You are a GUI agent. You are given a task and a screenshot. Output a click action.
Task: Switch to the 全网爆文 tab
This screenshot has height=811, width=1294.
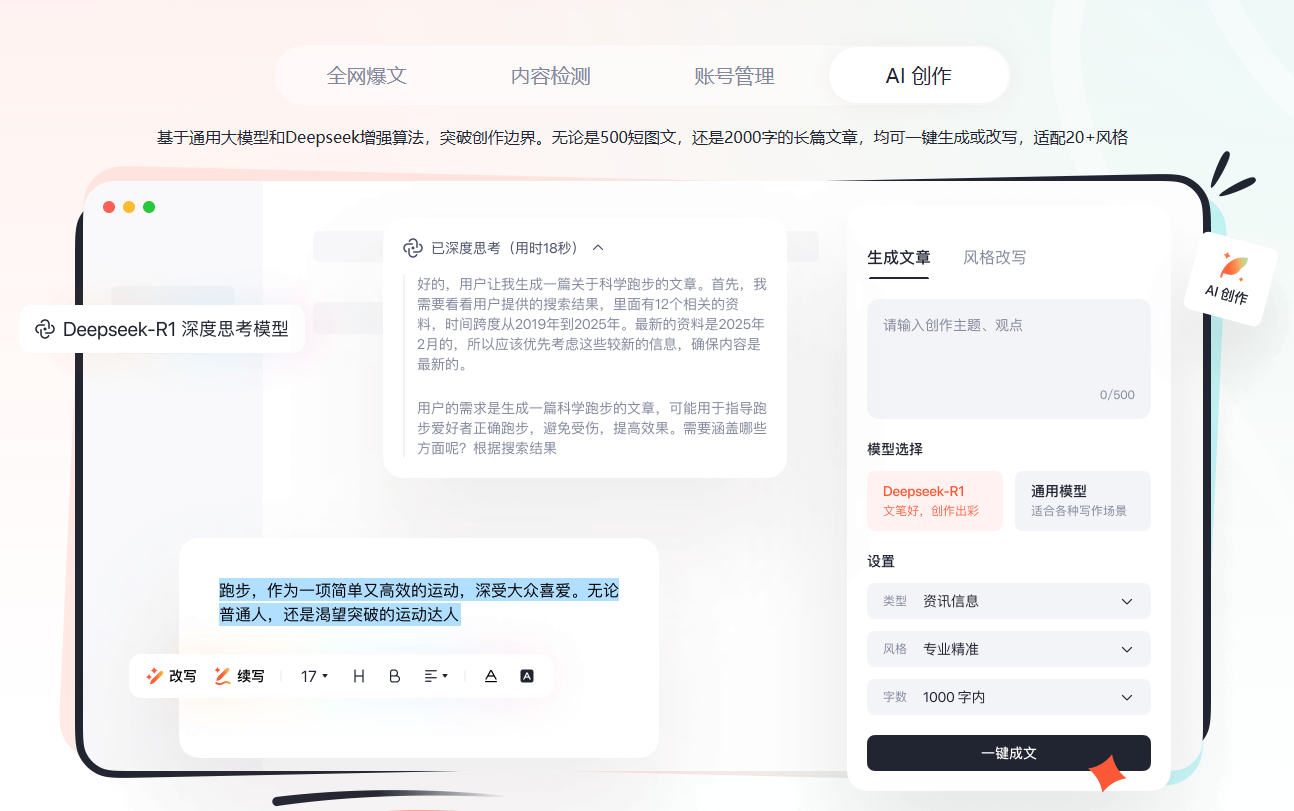pyautogui.click(x=367, y=76)
